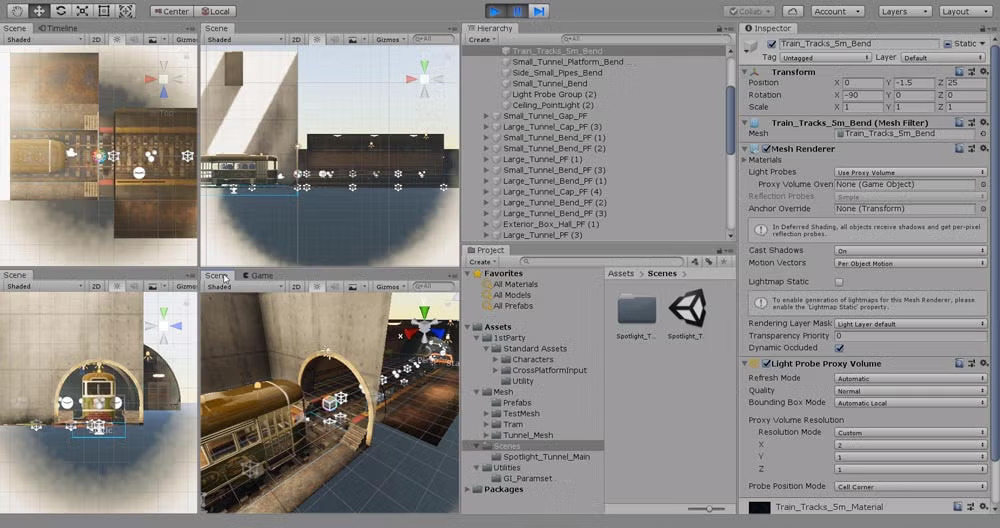Disable the Mesh Renderer component checkbox
The width and height of the screenshot is (1000, 528).
(x=765, y=149)
